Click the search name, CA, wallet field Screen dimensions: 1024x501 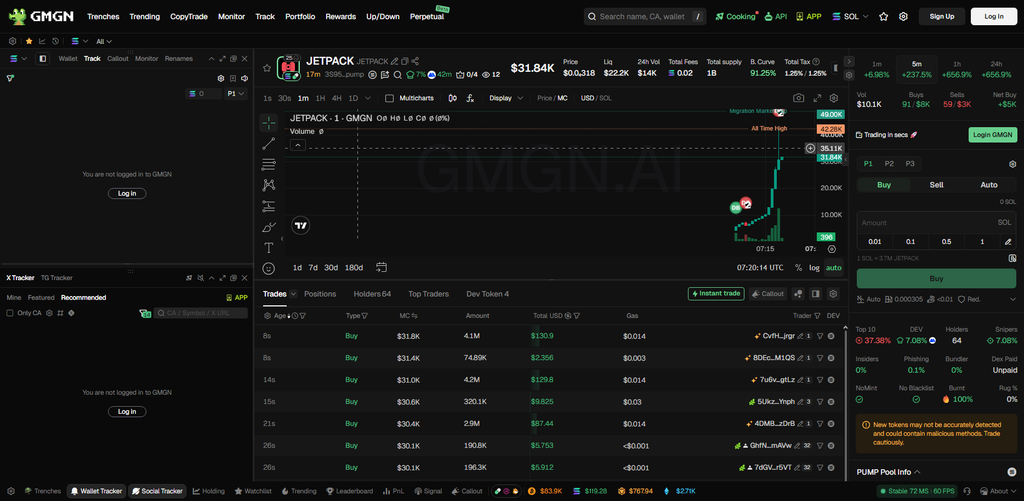click(645, 16)
